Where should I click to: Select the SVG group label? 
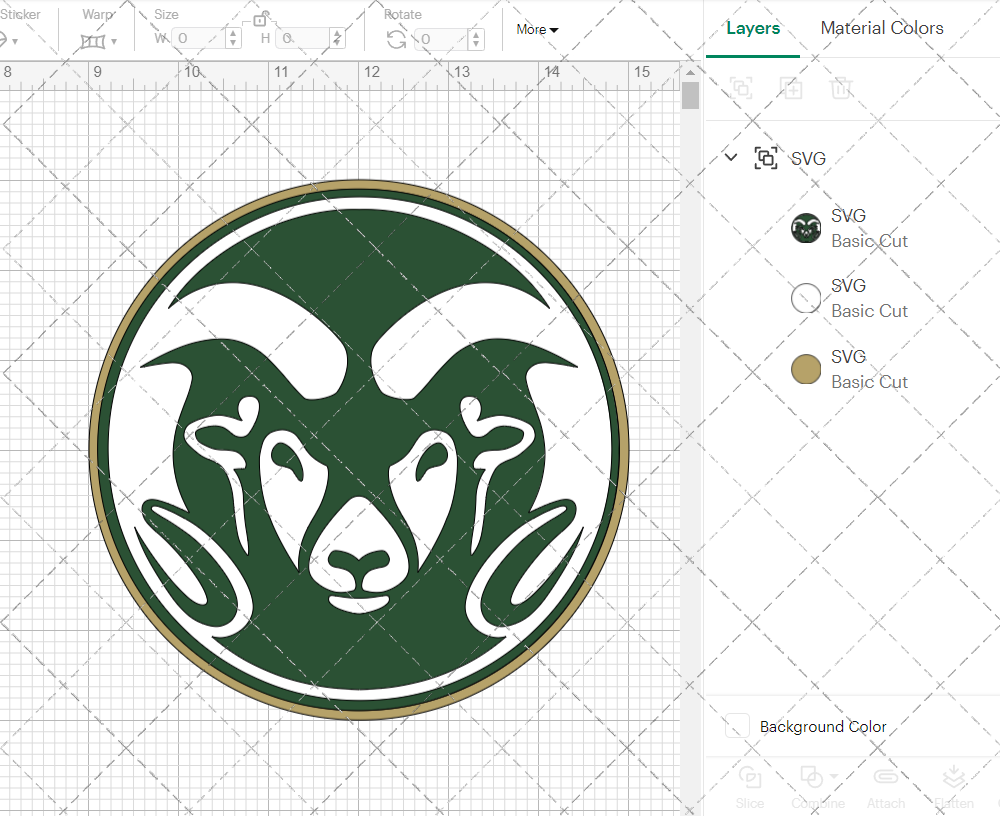(x=808, y=158)
